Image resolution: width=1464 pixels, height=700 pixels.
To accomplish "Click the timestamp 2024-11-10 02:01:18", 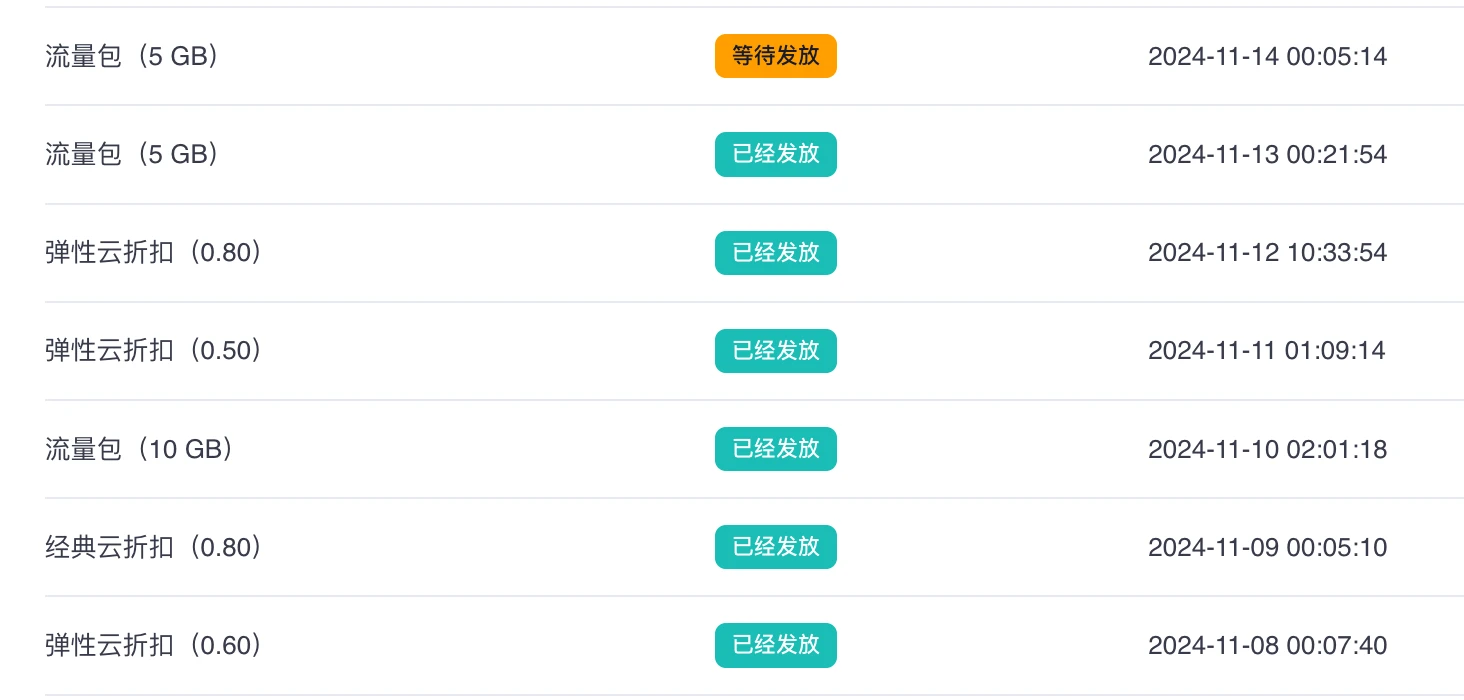I will (1267, 449).
